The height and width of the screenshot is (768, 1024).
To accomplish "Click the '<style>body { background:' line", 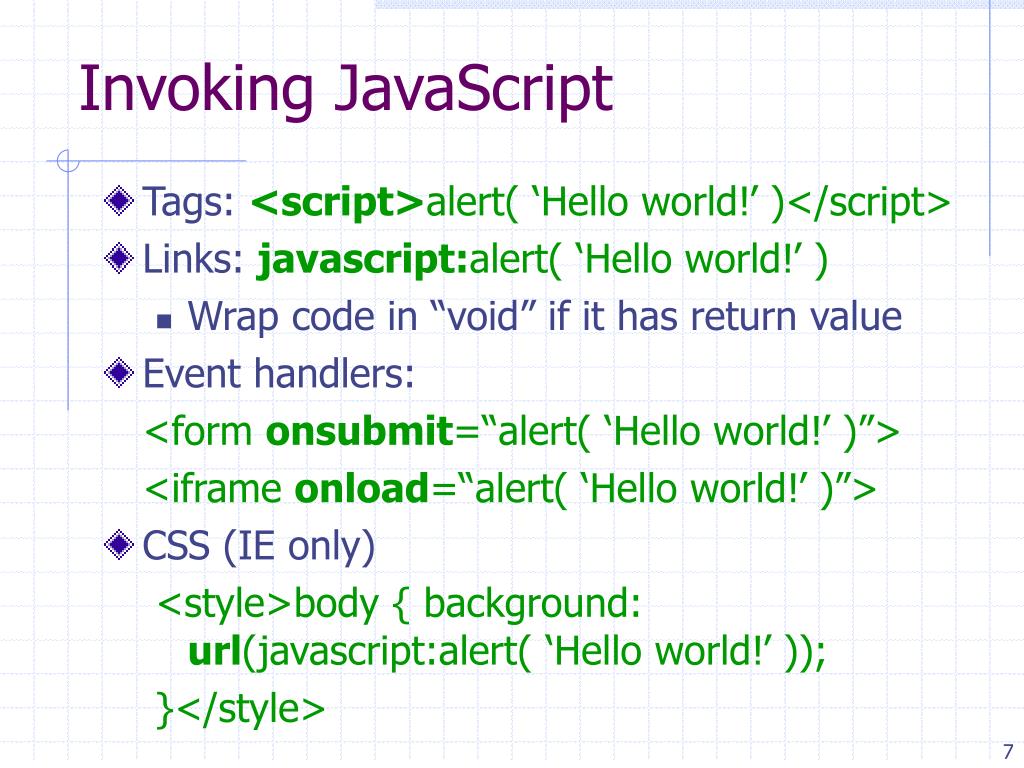I will tap(399, 604).
